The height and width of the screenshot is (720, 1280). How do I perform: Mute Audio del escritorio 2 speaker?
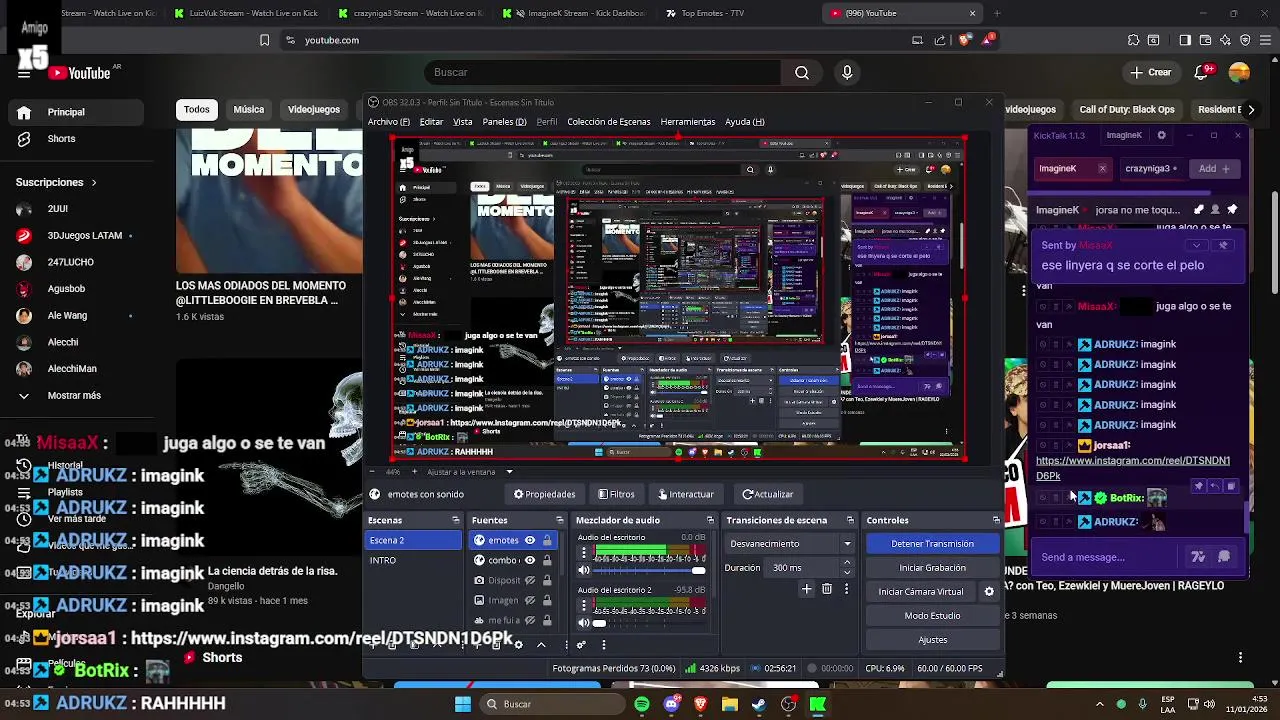point(584,623)
